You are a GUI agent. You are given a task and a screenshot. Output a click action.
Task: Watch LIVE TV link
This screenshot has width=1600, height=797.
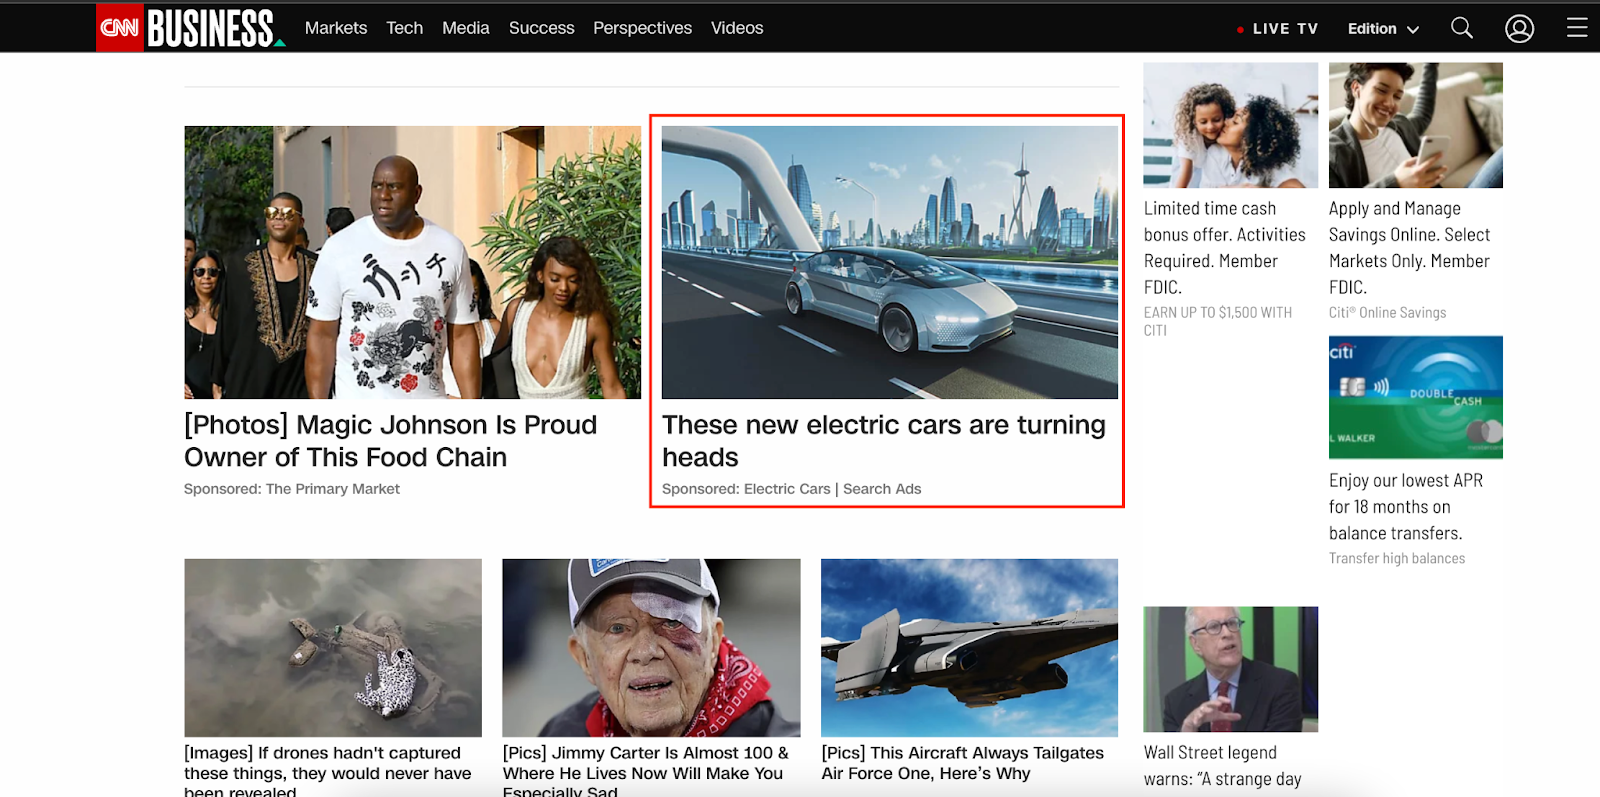pos(1278,29)
